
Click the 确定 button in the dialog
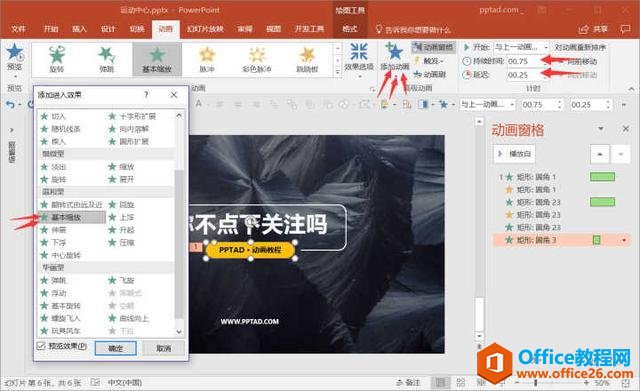click(x=116, y=348)
